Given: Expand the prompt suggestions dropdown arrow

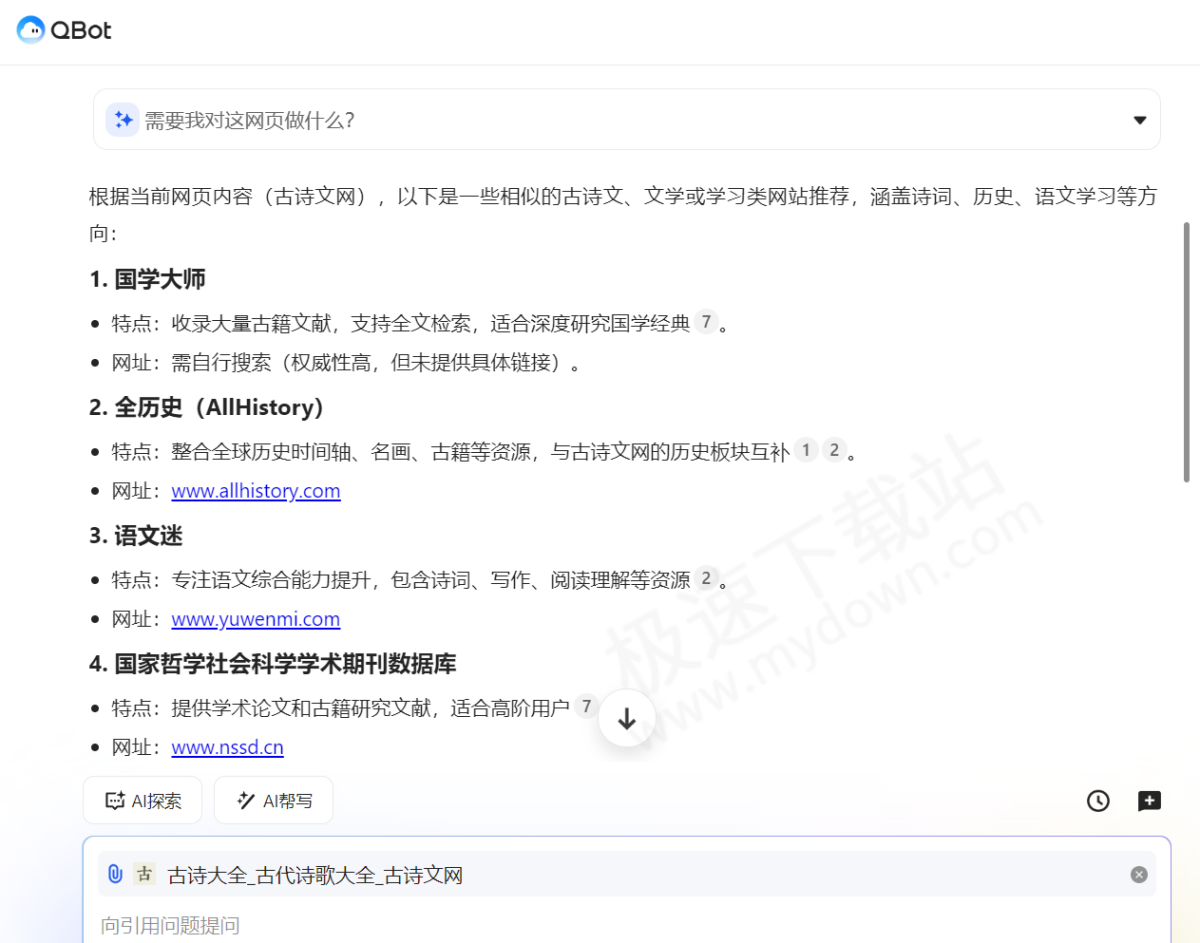Looking at the screenshot, I should (1139, 119).
